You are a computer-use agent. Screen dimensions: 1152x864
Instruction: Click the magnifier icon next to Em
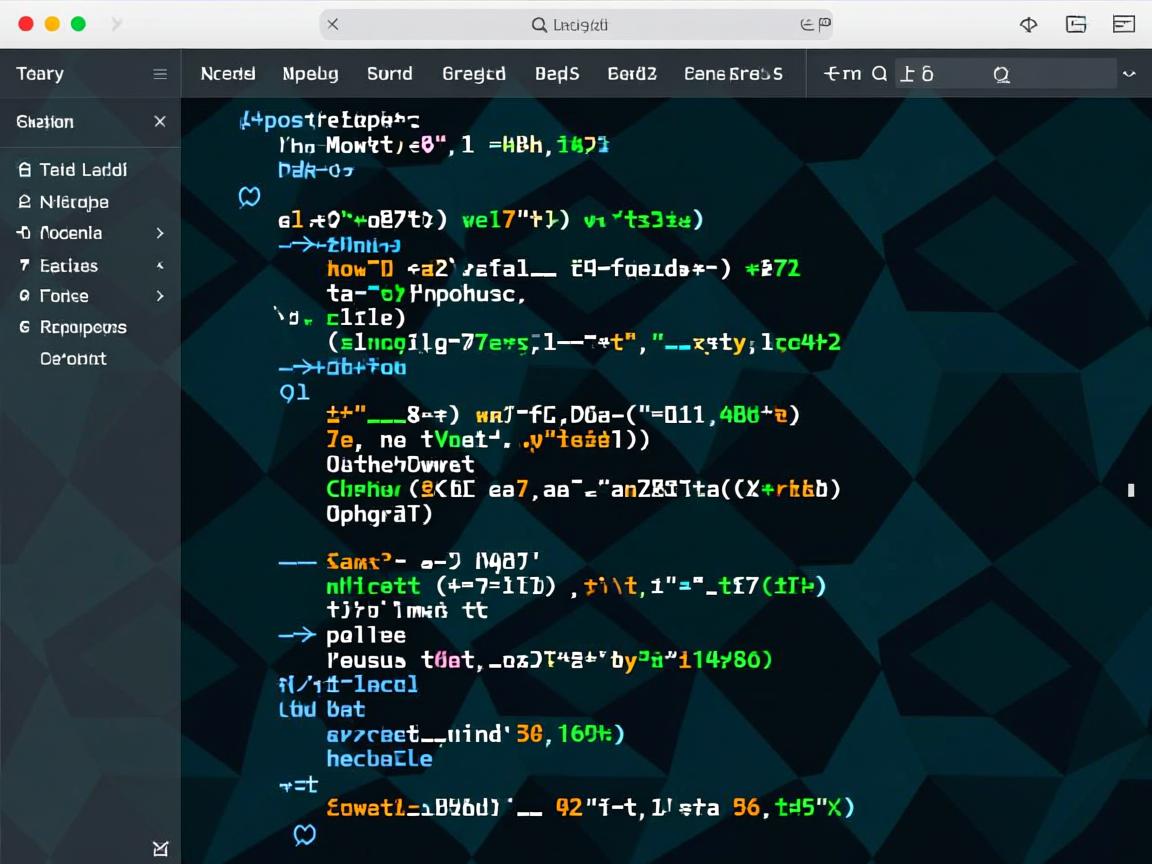pos(879,74)
